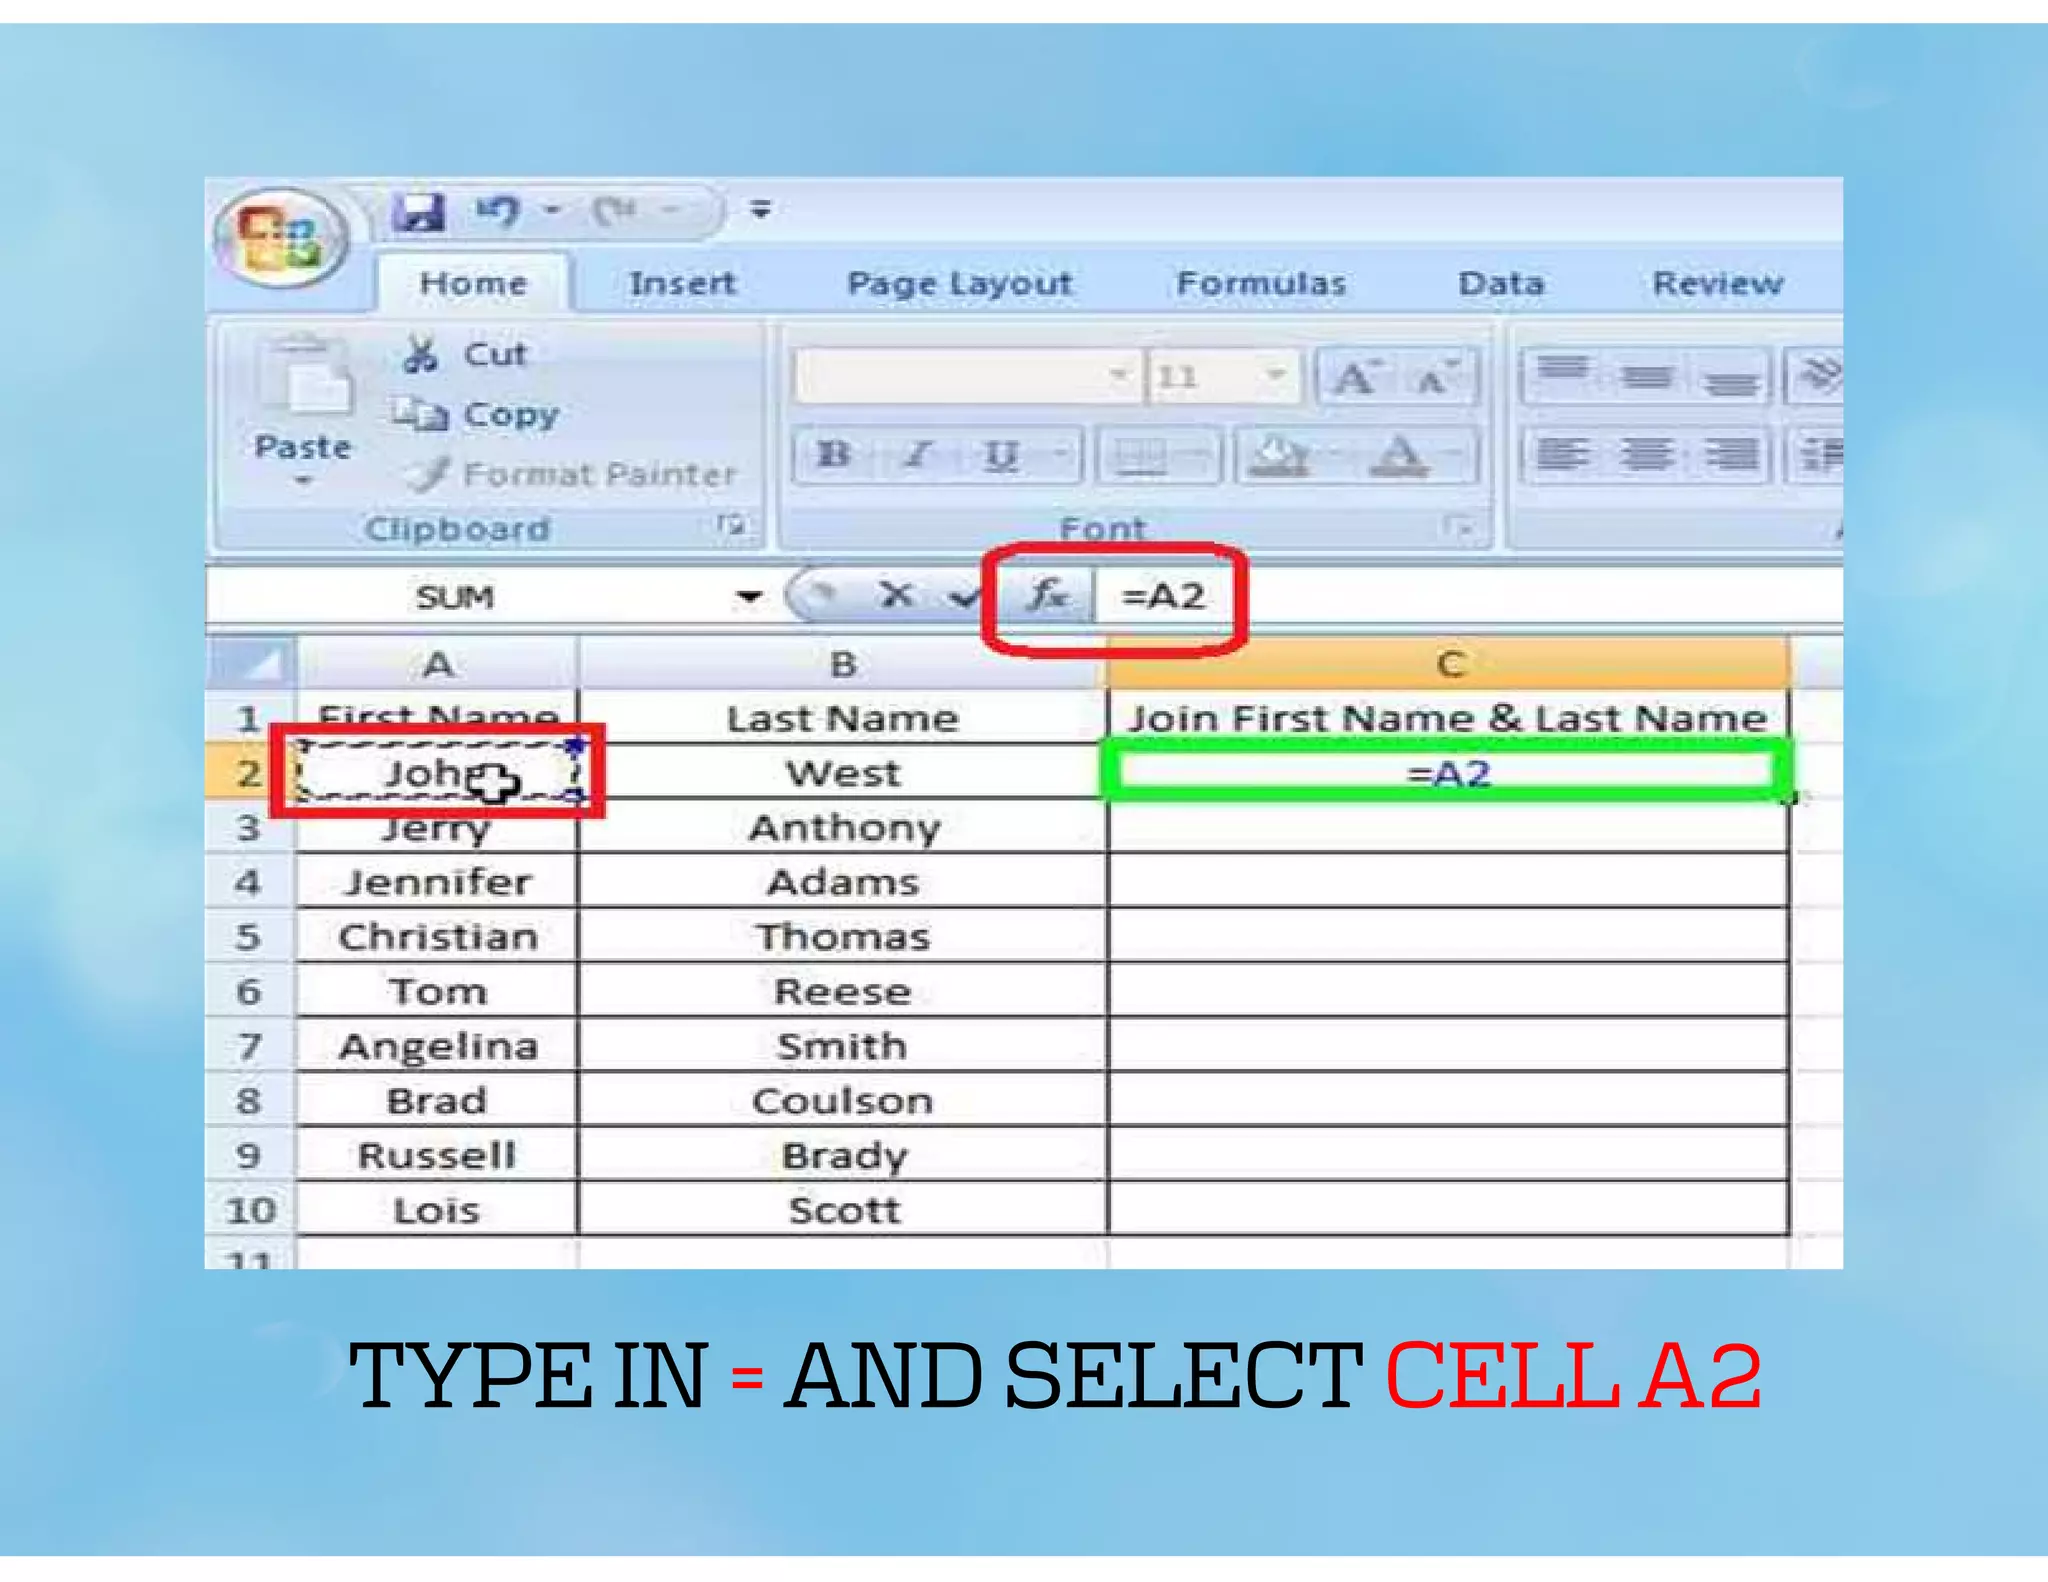Screen dimensions: 2048x1582
Task: Select cell B2 containing West
Action: [x=843, y=773]
